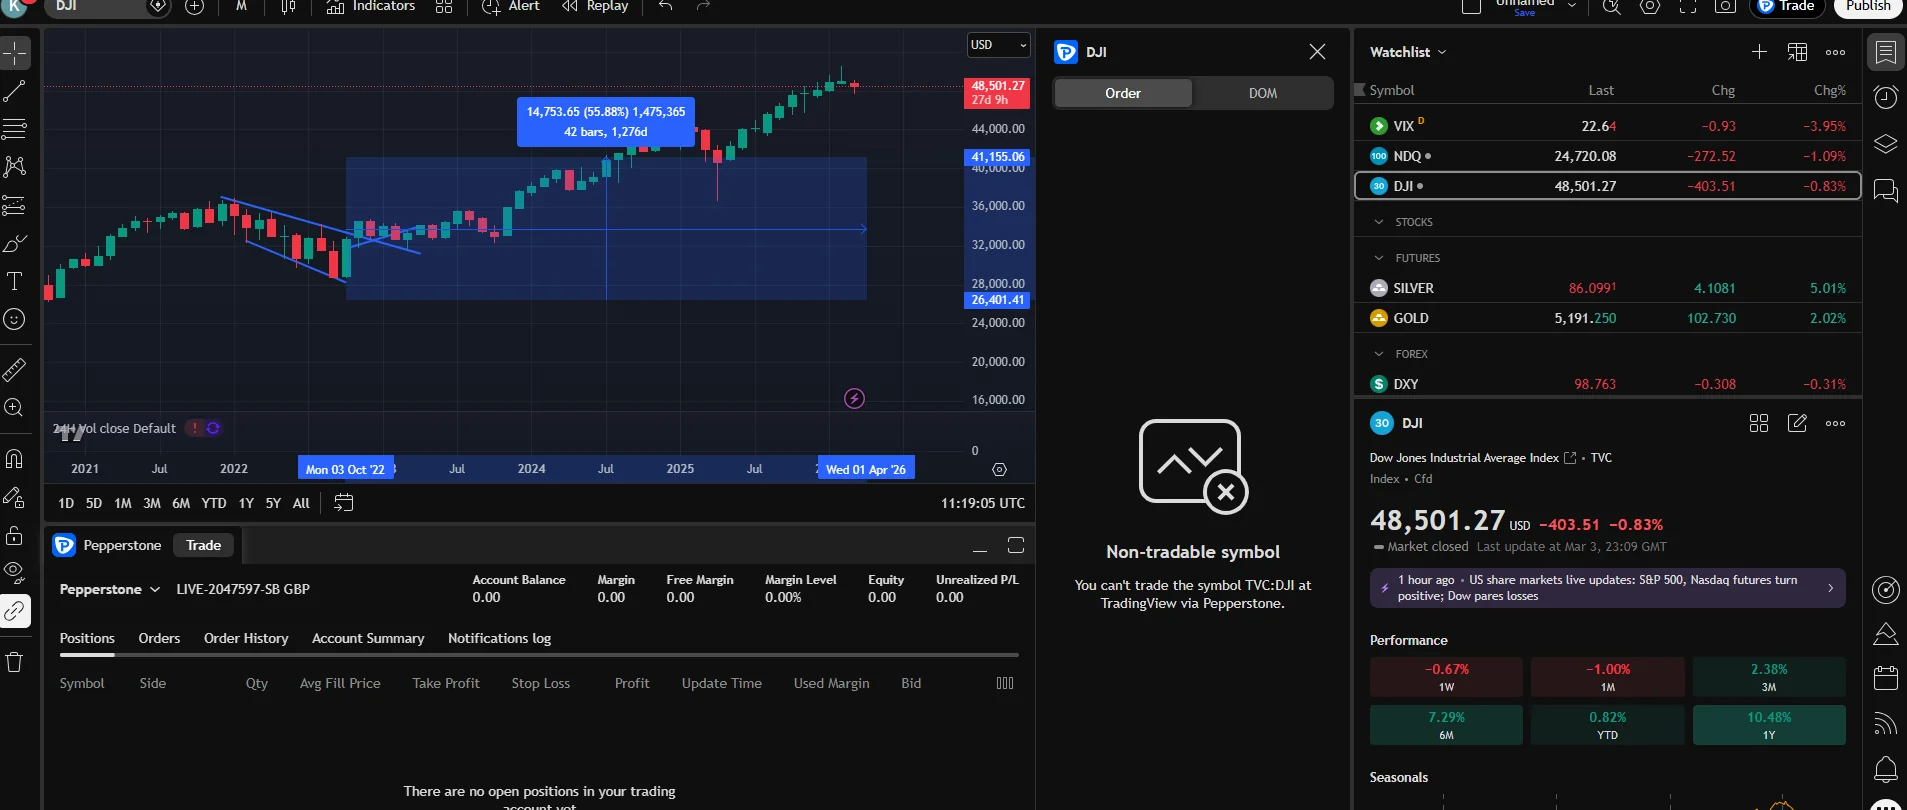Open the Account Summary tab

click(368, 638)
